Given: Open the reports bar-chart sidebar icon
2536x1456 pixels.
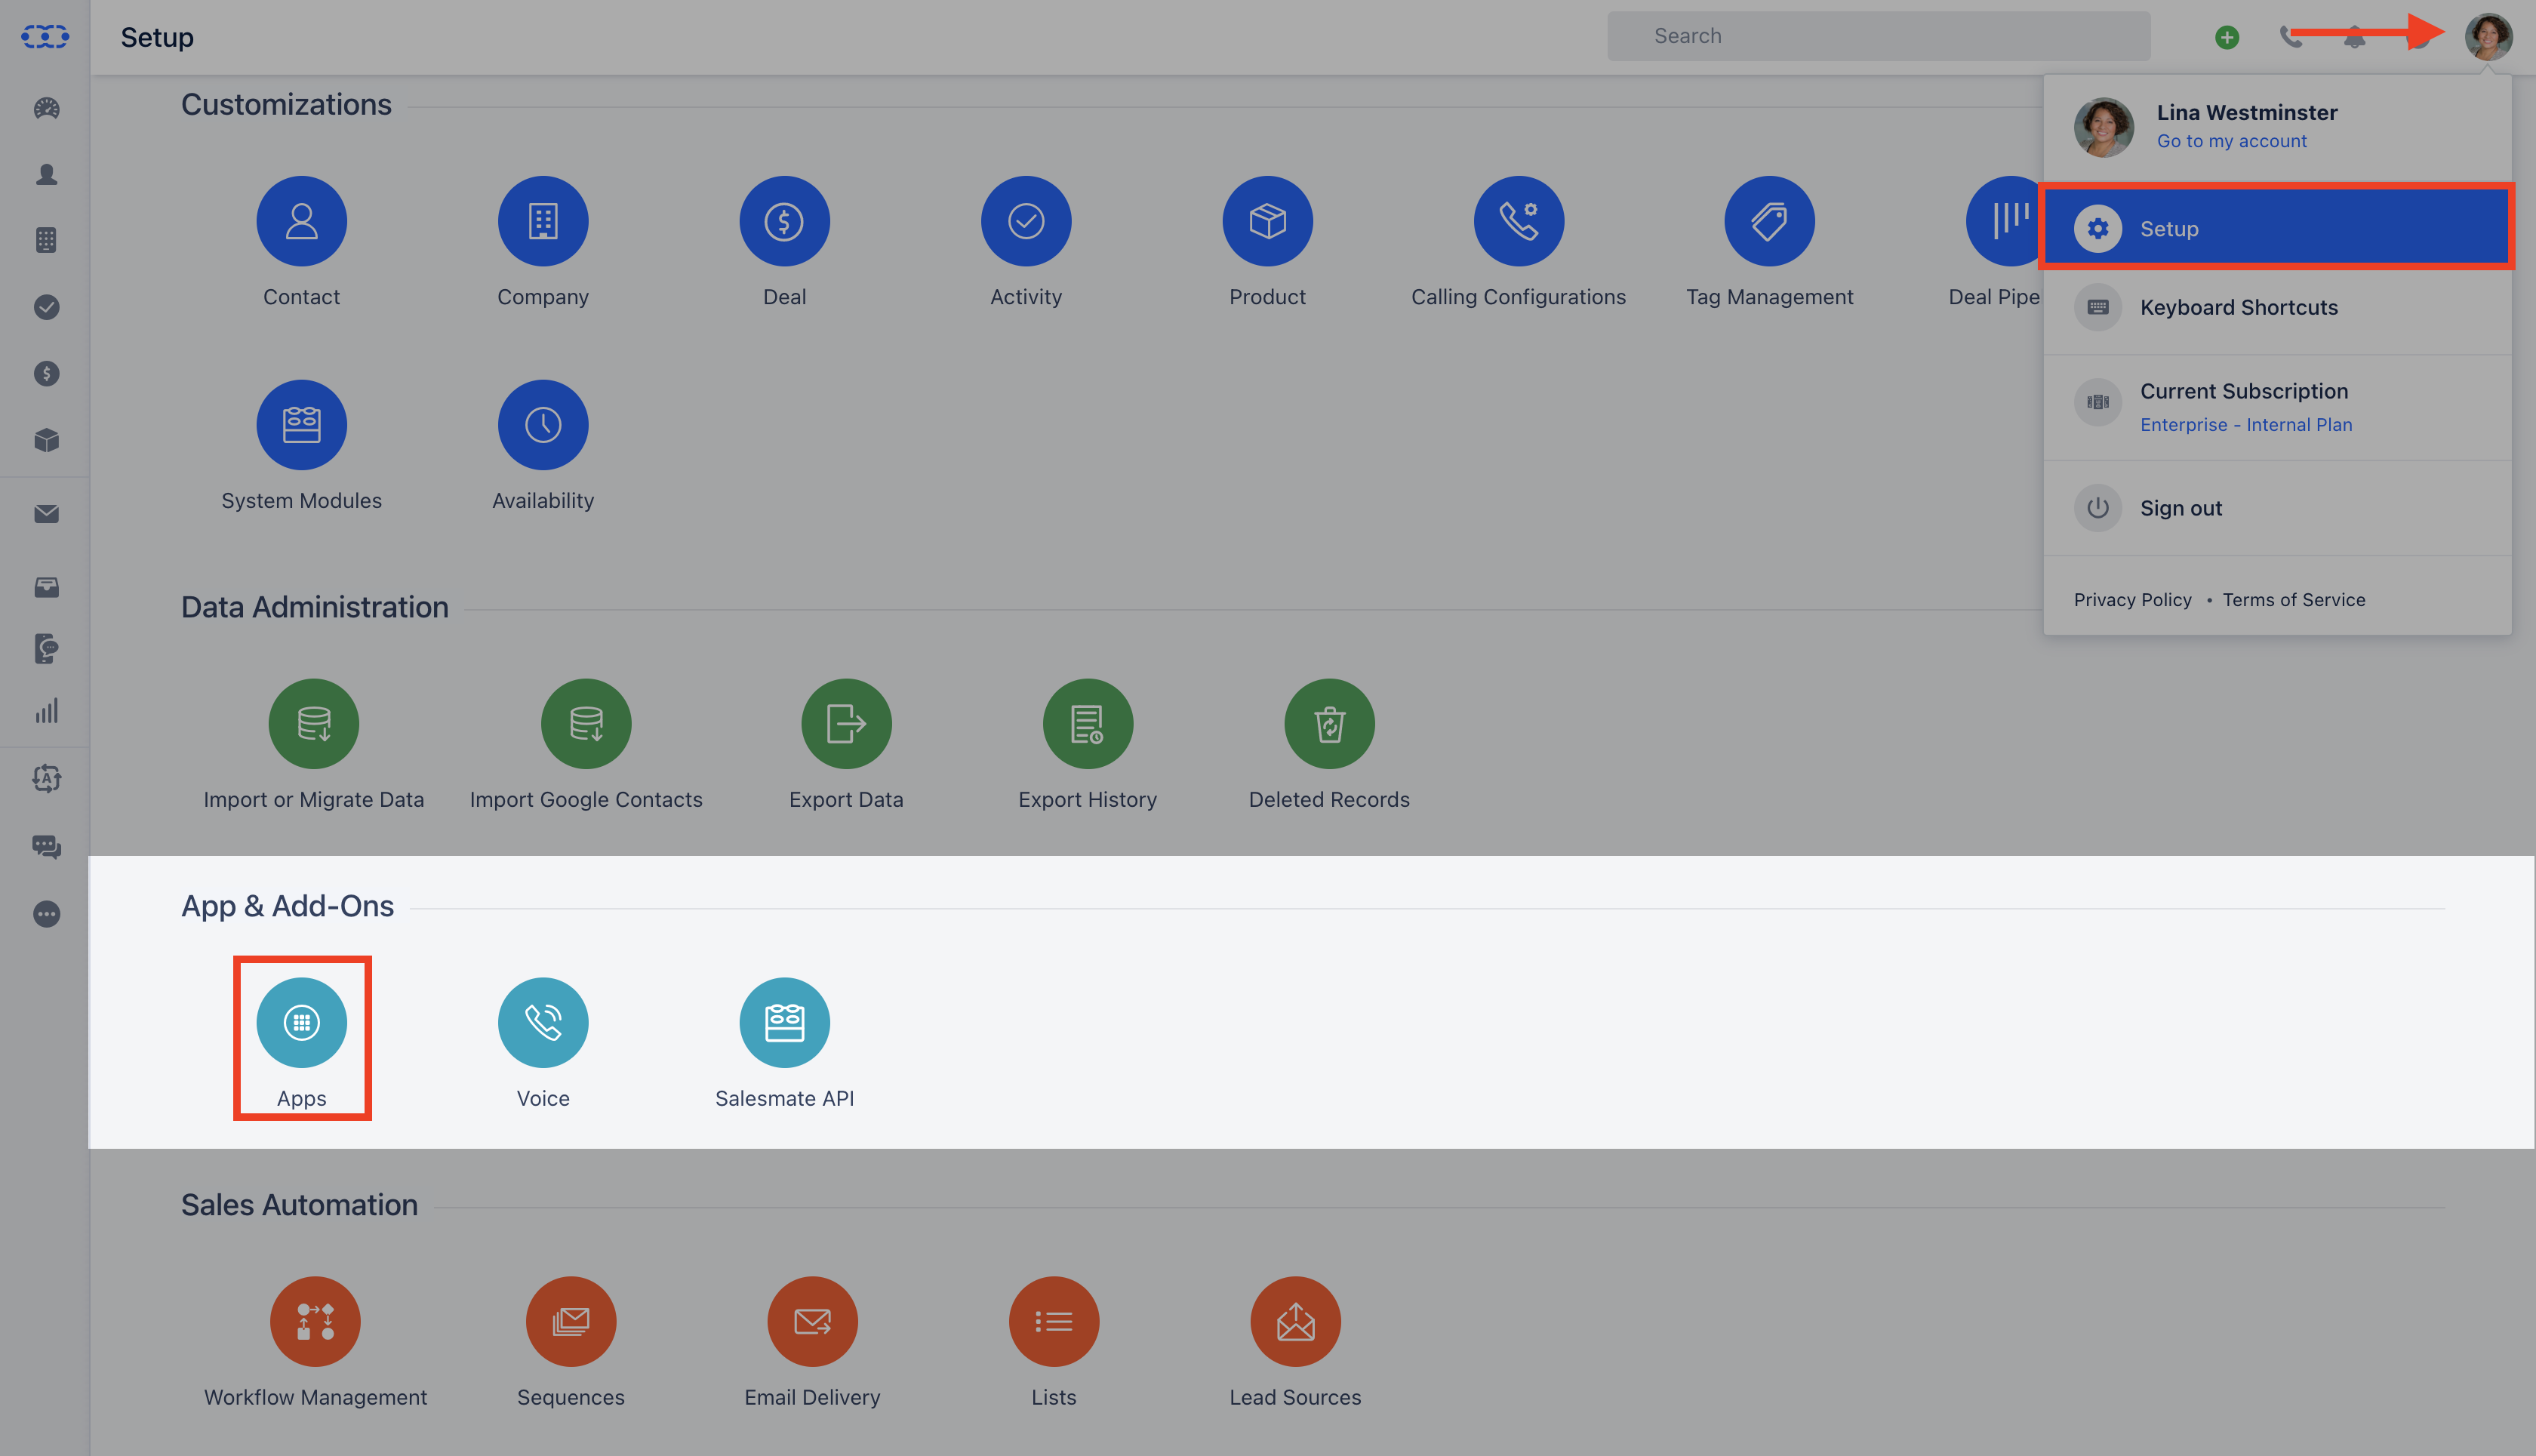Looking at the screenshot, I should point(46,711).
